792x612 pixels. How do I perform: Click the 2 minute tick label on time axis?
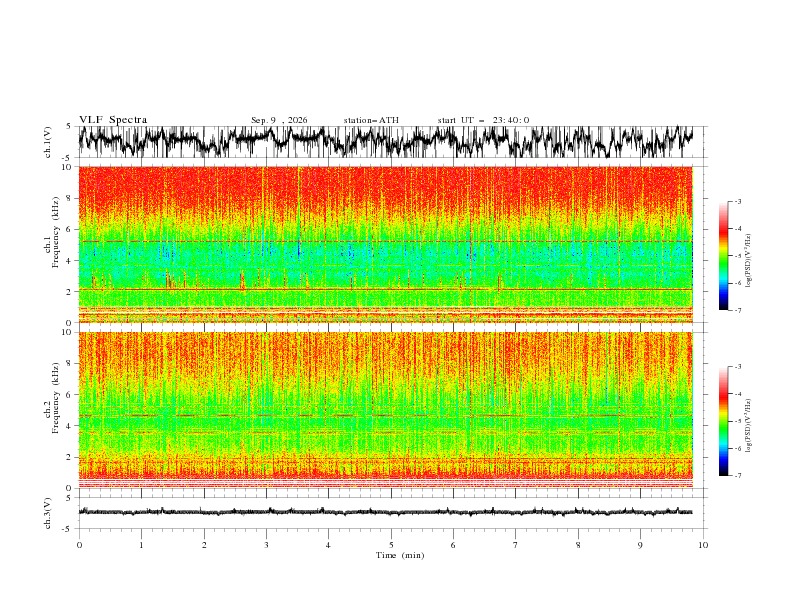204,545
